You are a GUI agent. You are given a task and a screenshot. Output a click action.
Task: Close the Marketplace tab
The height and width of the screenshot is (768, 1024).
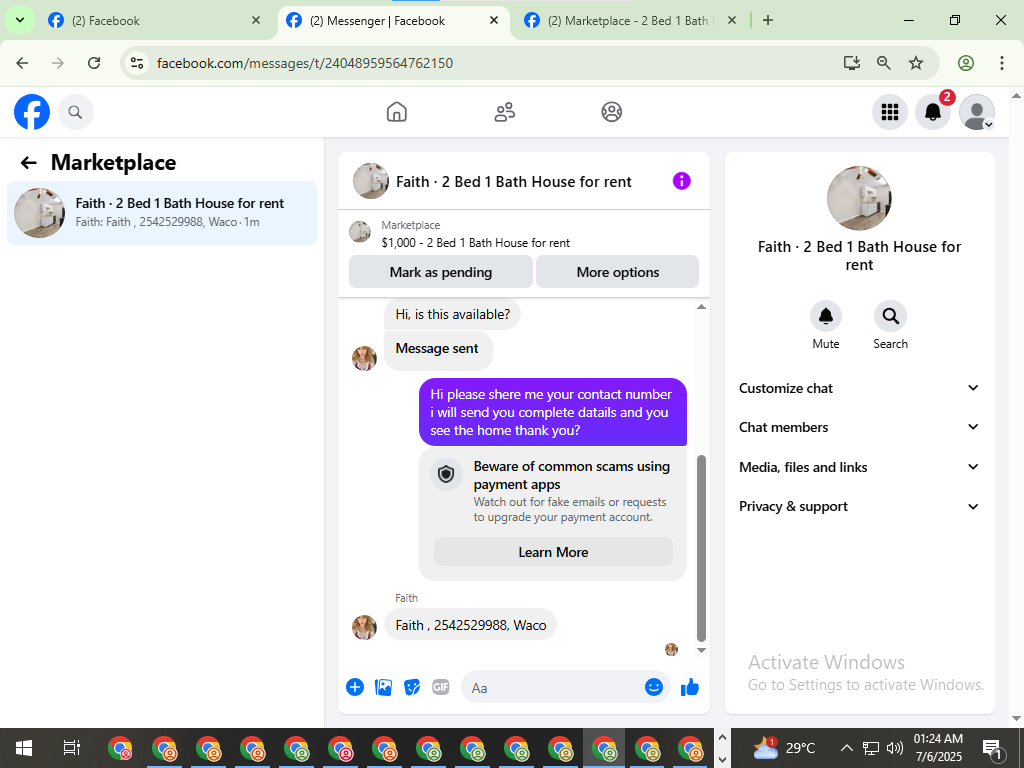[x=732, y=20]
